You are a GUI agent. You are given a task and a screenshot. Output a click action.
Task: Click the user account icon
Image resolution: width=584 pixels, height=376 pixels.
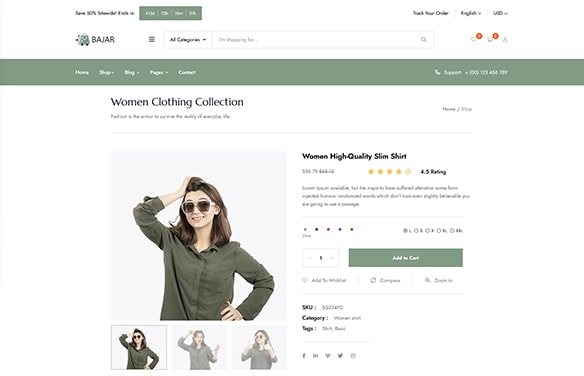coord(505,39)
